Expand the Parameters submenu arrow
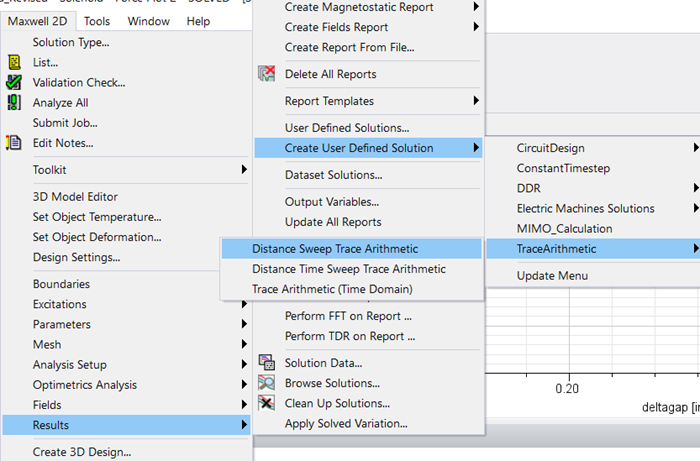The image size is (700, 461). [244, 324]
